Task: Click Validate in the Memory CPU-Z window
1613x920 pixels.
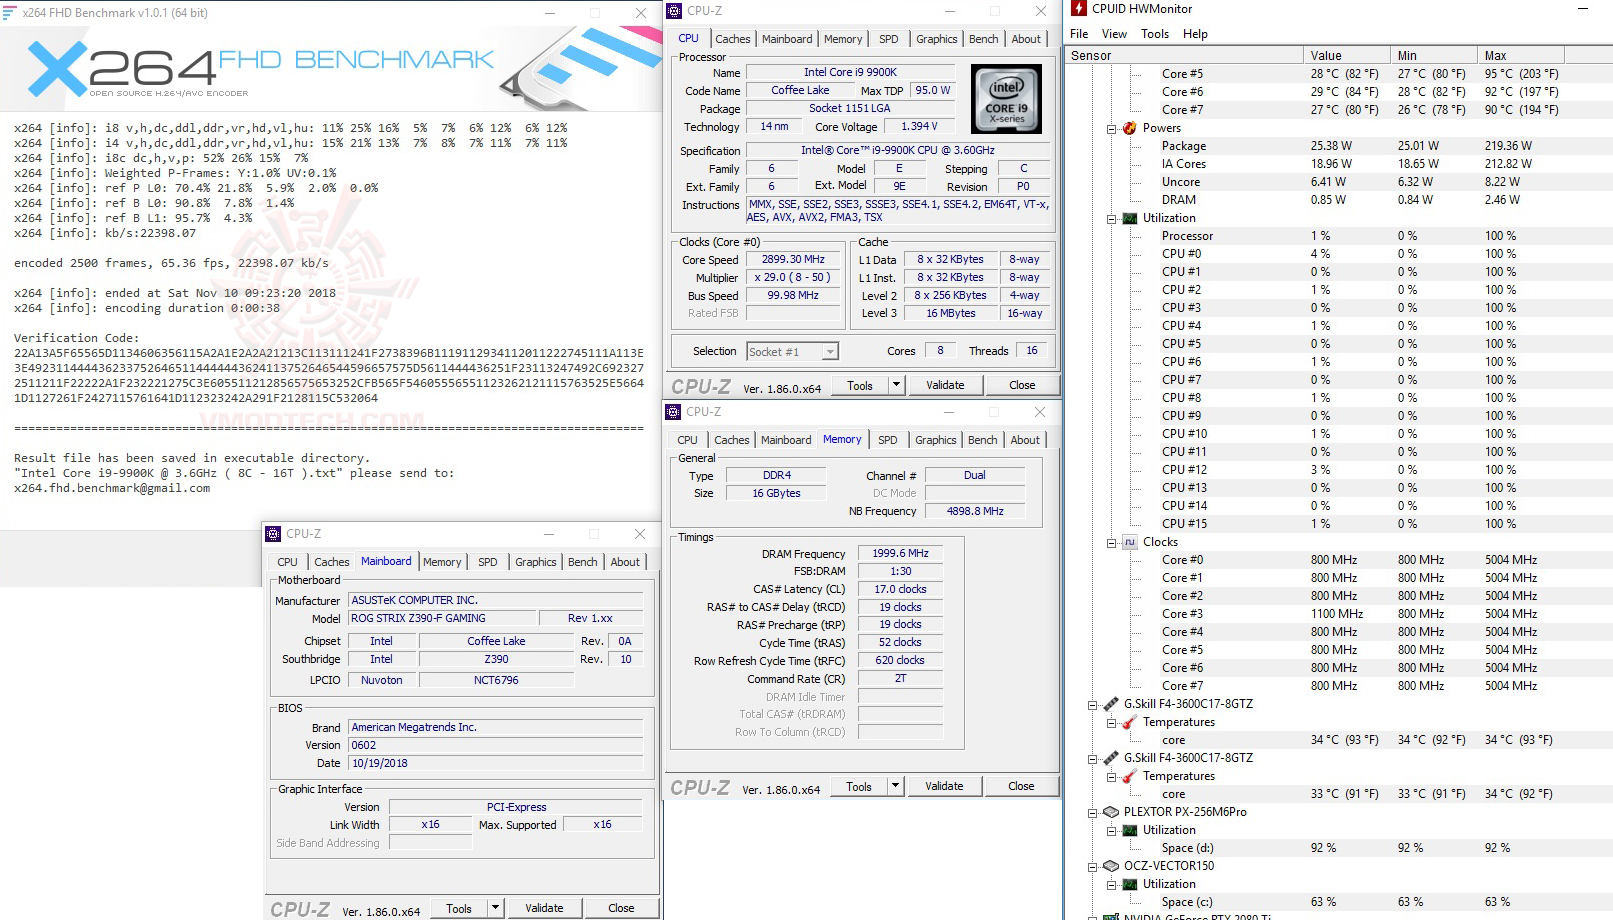Action: click(944, 786)
